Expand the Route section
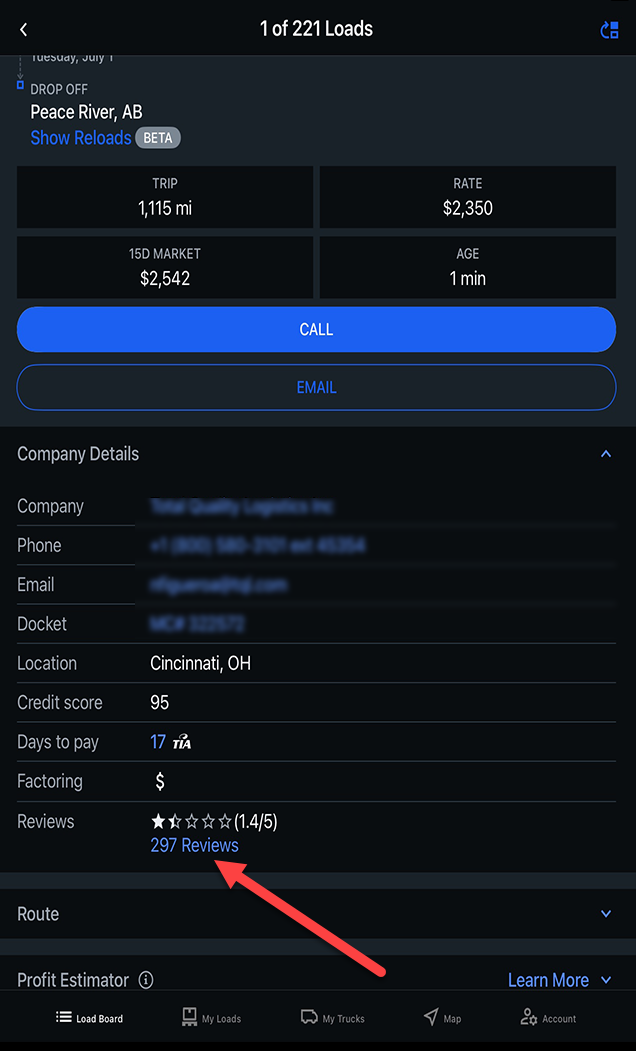The image size is (636, 1051). [605, 914]
